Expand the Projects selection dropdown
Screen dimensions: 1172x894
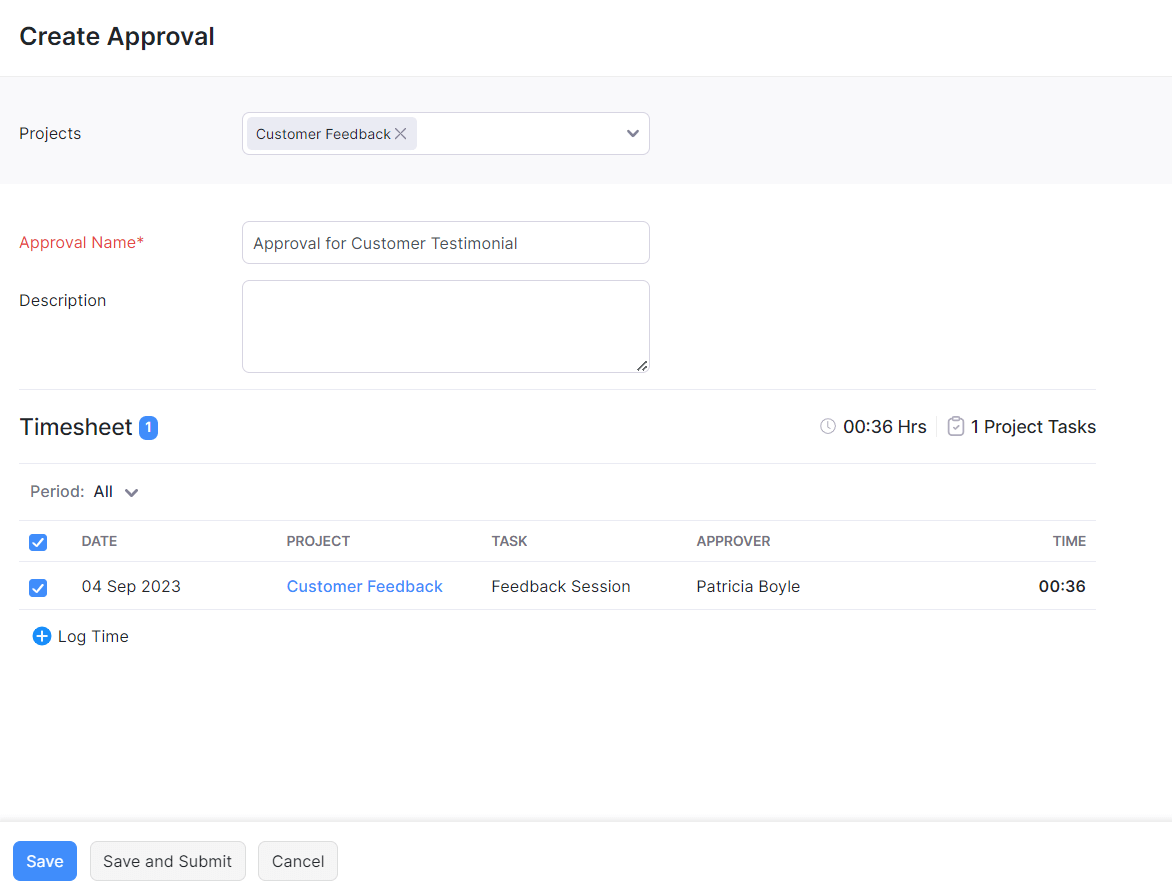[632, 133]
